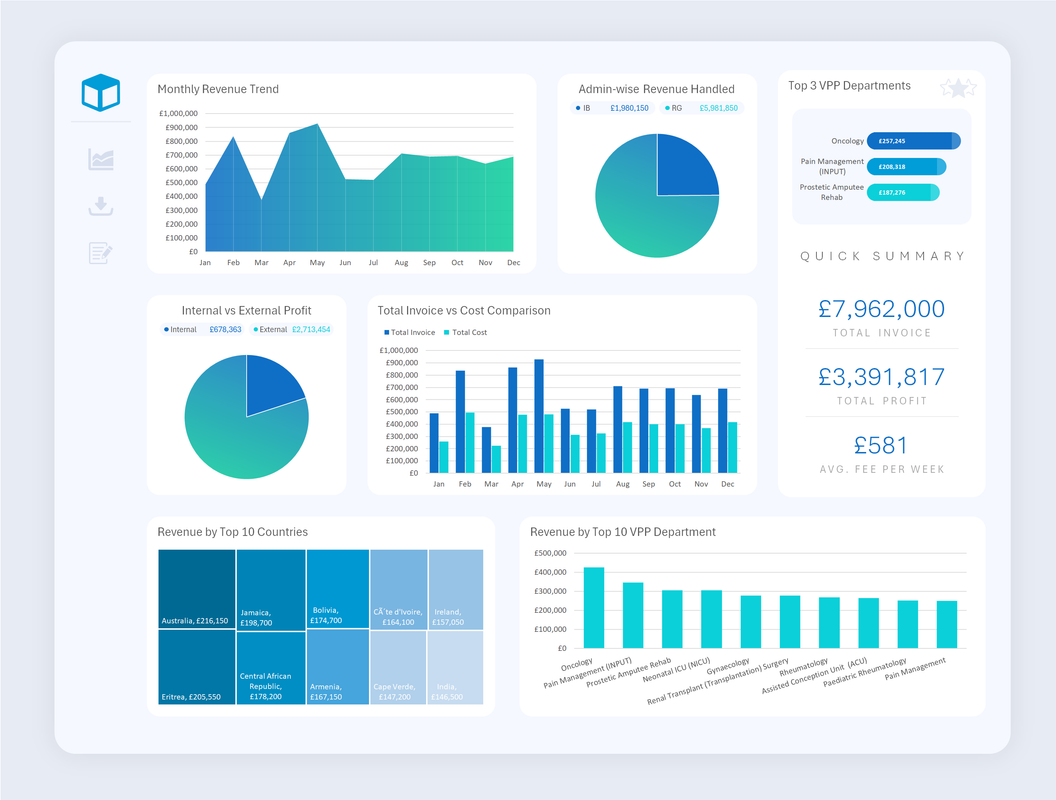The height and width of the screenshot is (800, 1056).
Task: Select the Bolivia £174,700 treemap tile
Action: tap(338, 589)
